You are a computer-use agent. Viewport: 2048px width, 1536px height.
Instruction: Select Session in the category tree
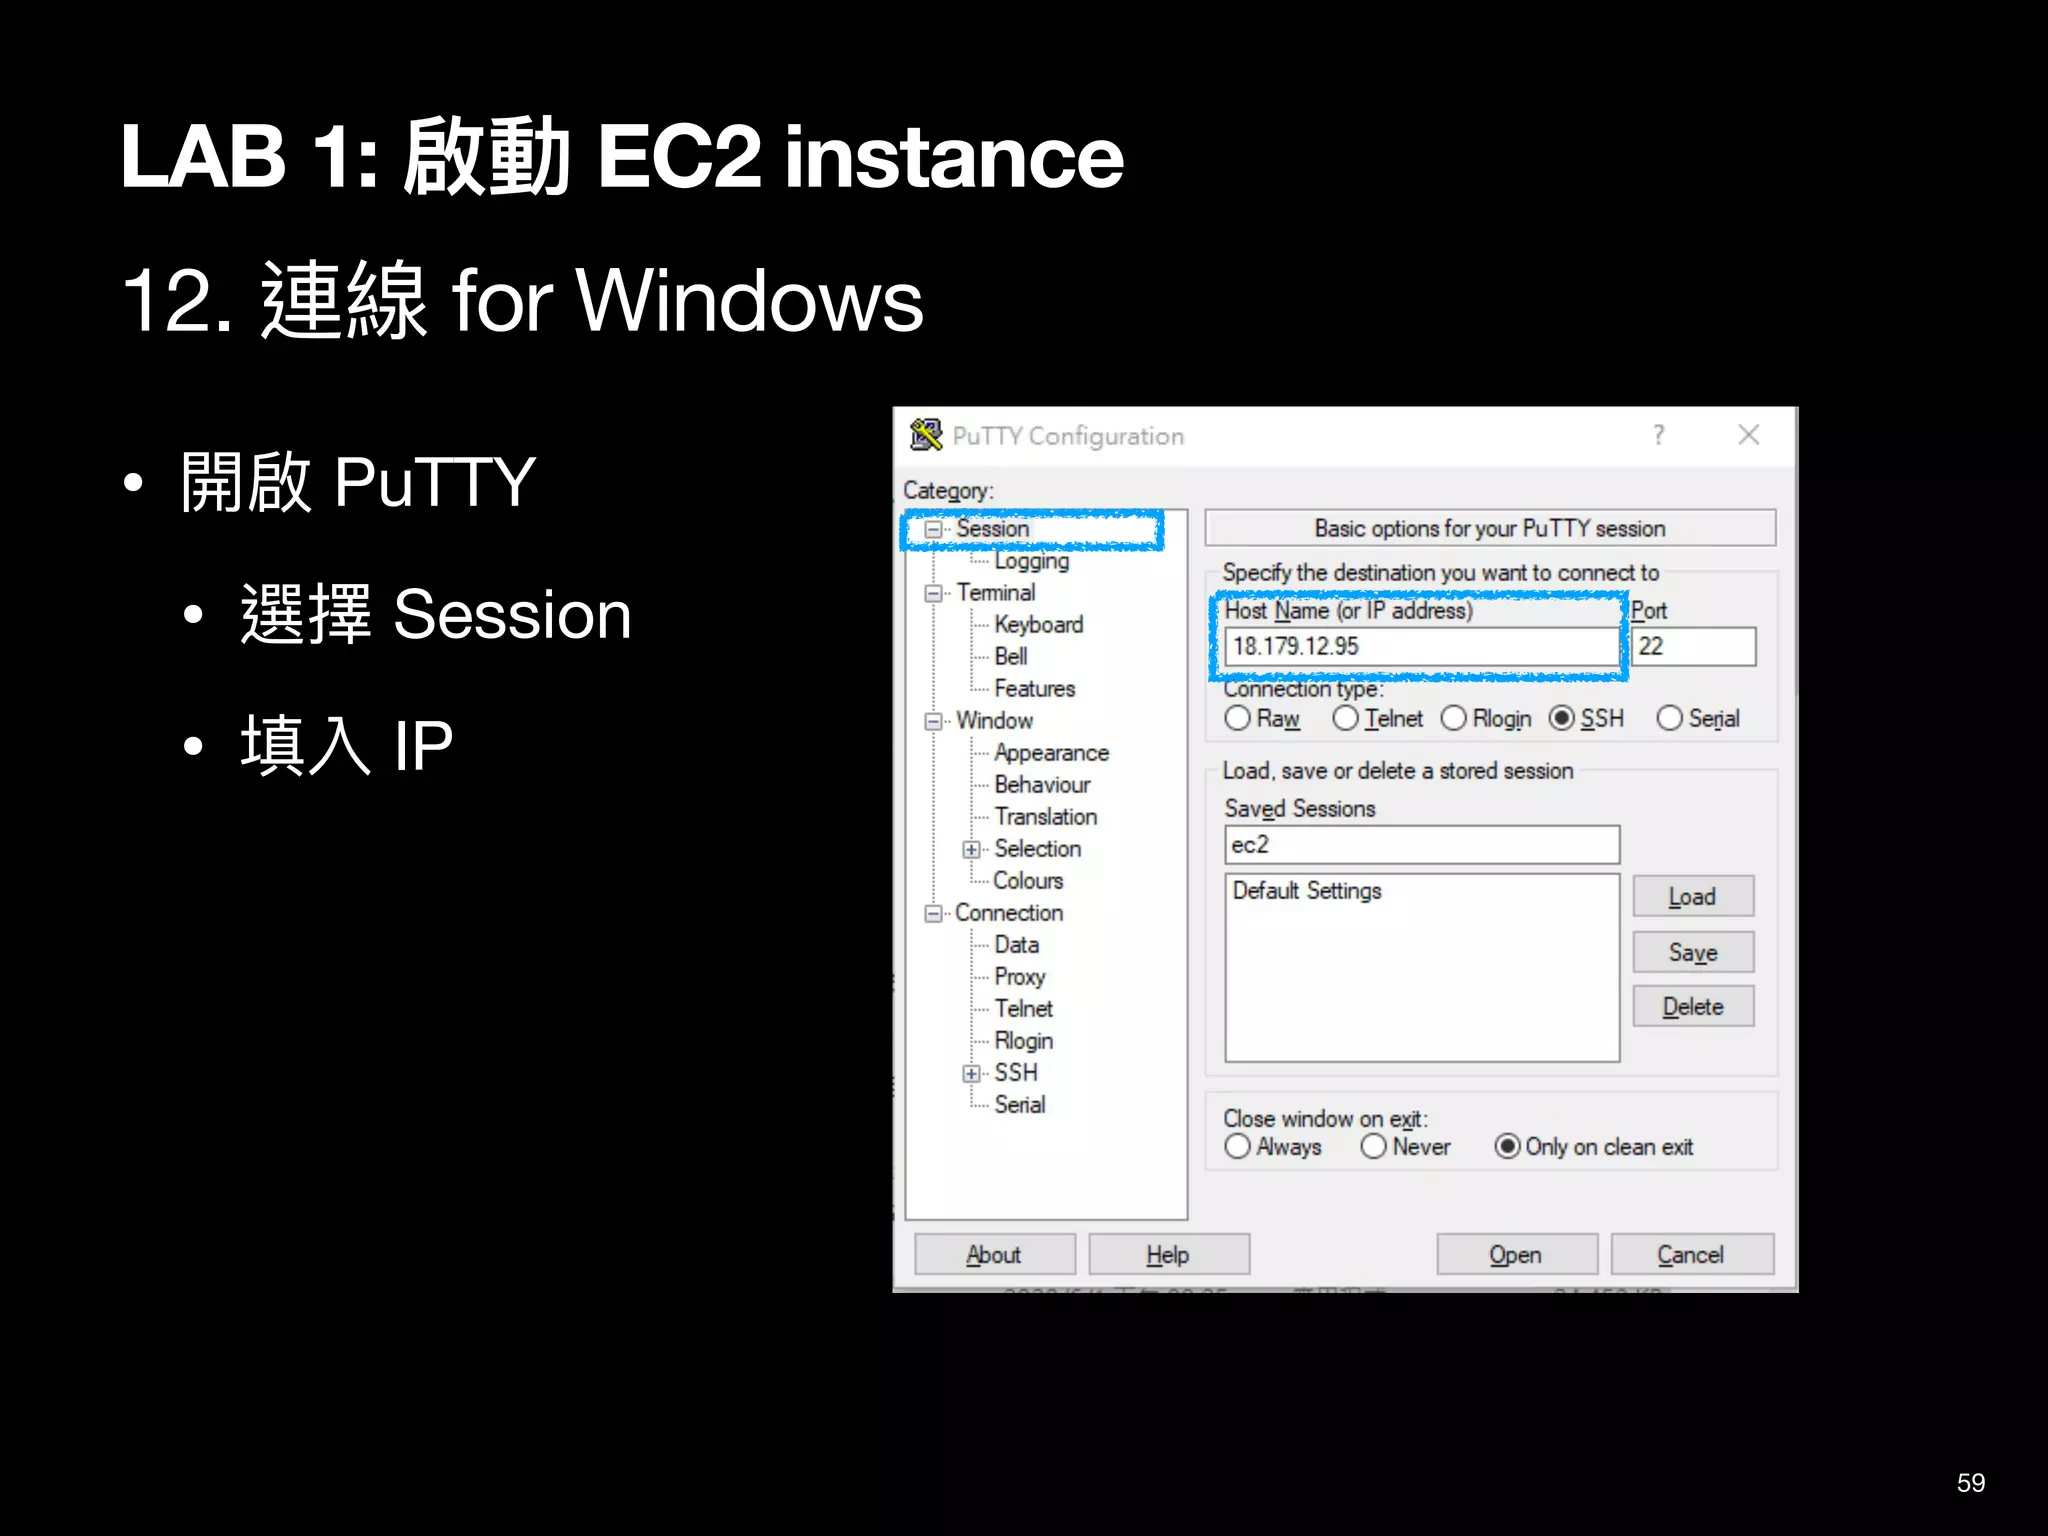(x=992, y=528)
